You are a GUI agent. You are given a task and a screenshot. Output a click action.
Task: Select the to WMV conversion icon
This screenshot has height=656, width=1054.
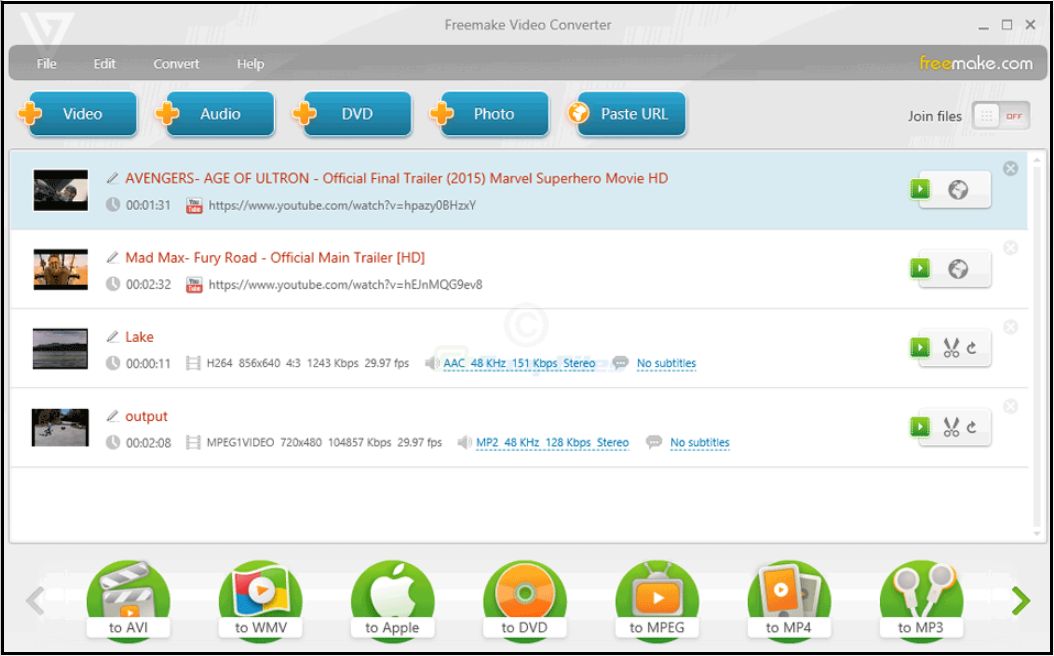click(259, 601)
